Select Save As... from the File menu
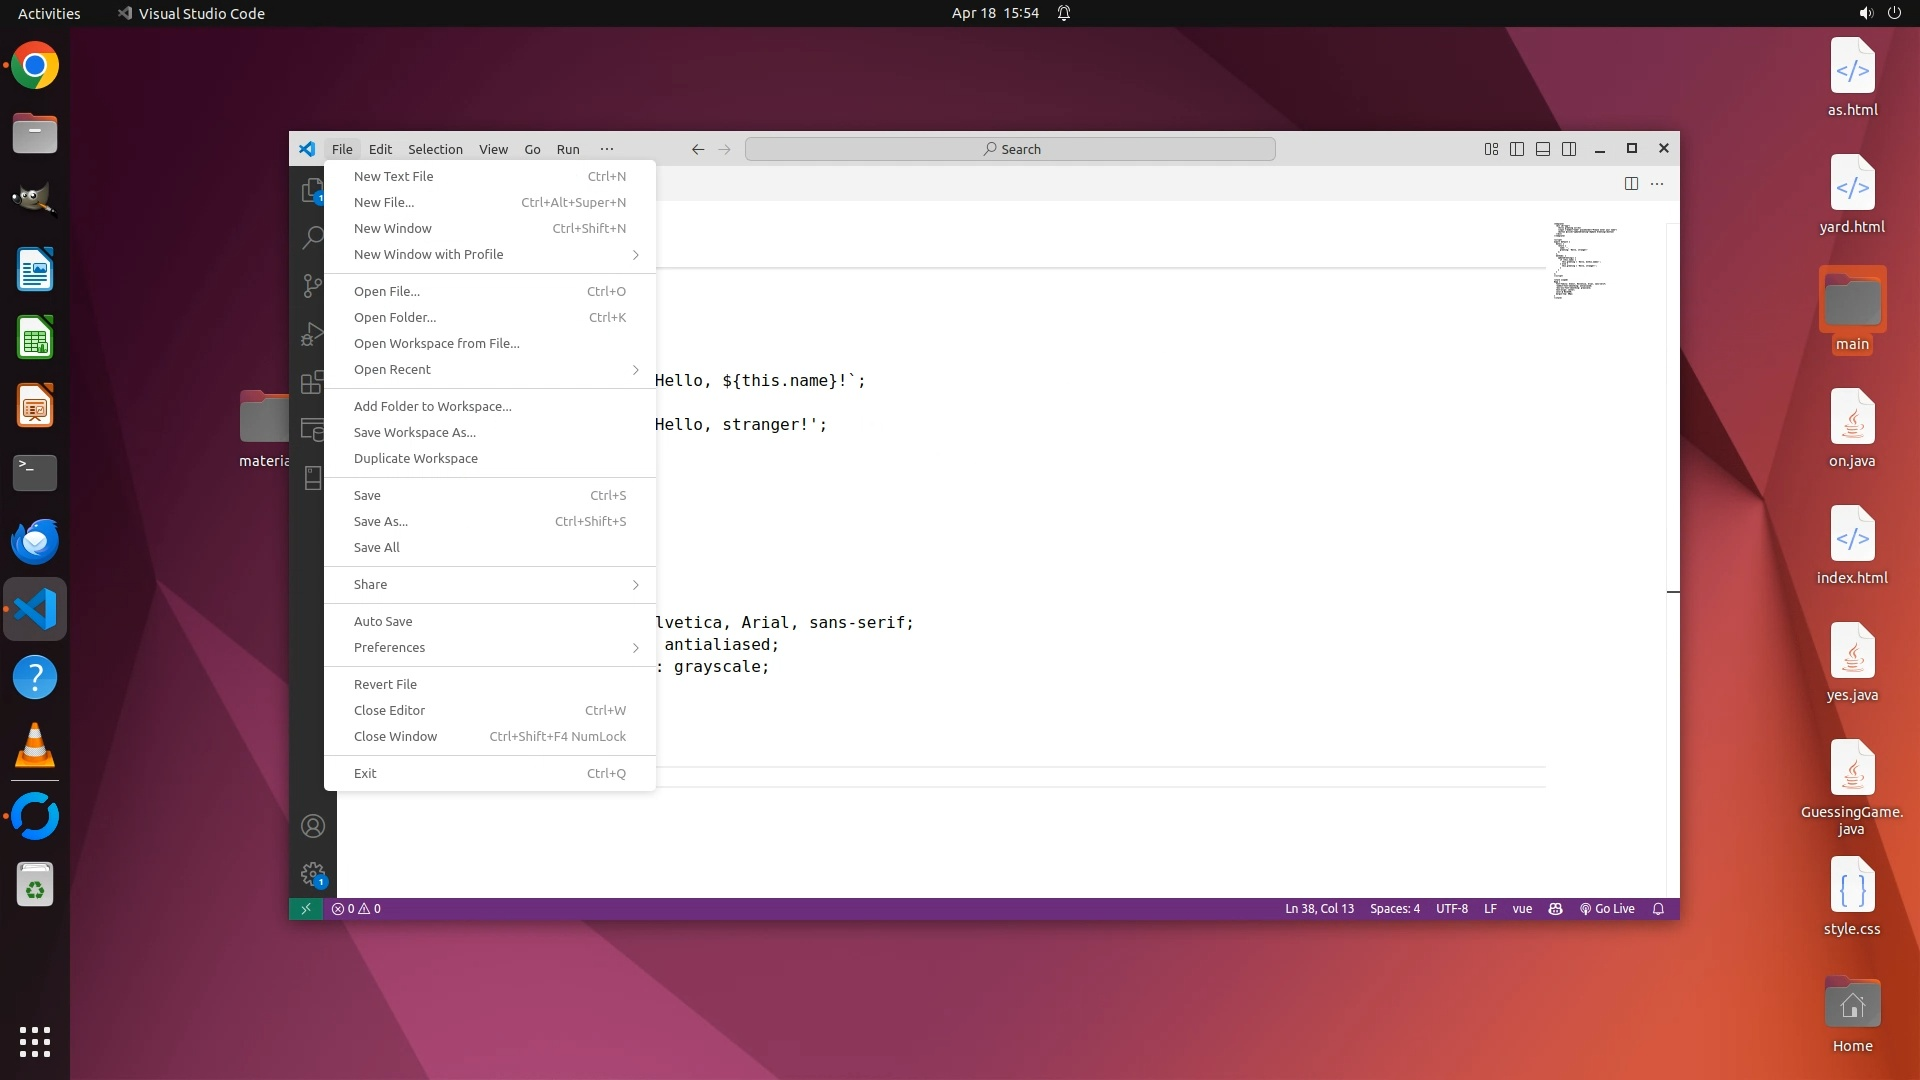This screenshot has height=1080, width=1920. [381, 521]
